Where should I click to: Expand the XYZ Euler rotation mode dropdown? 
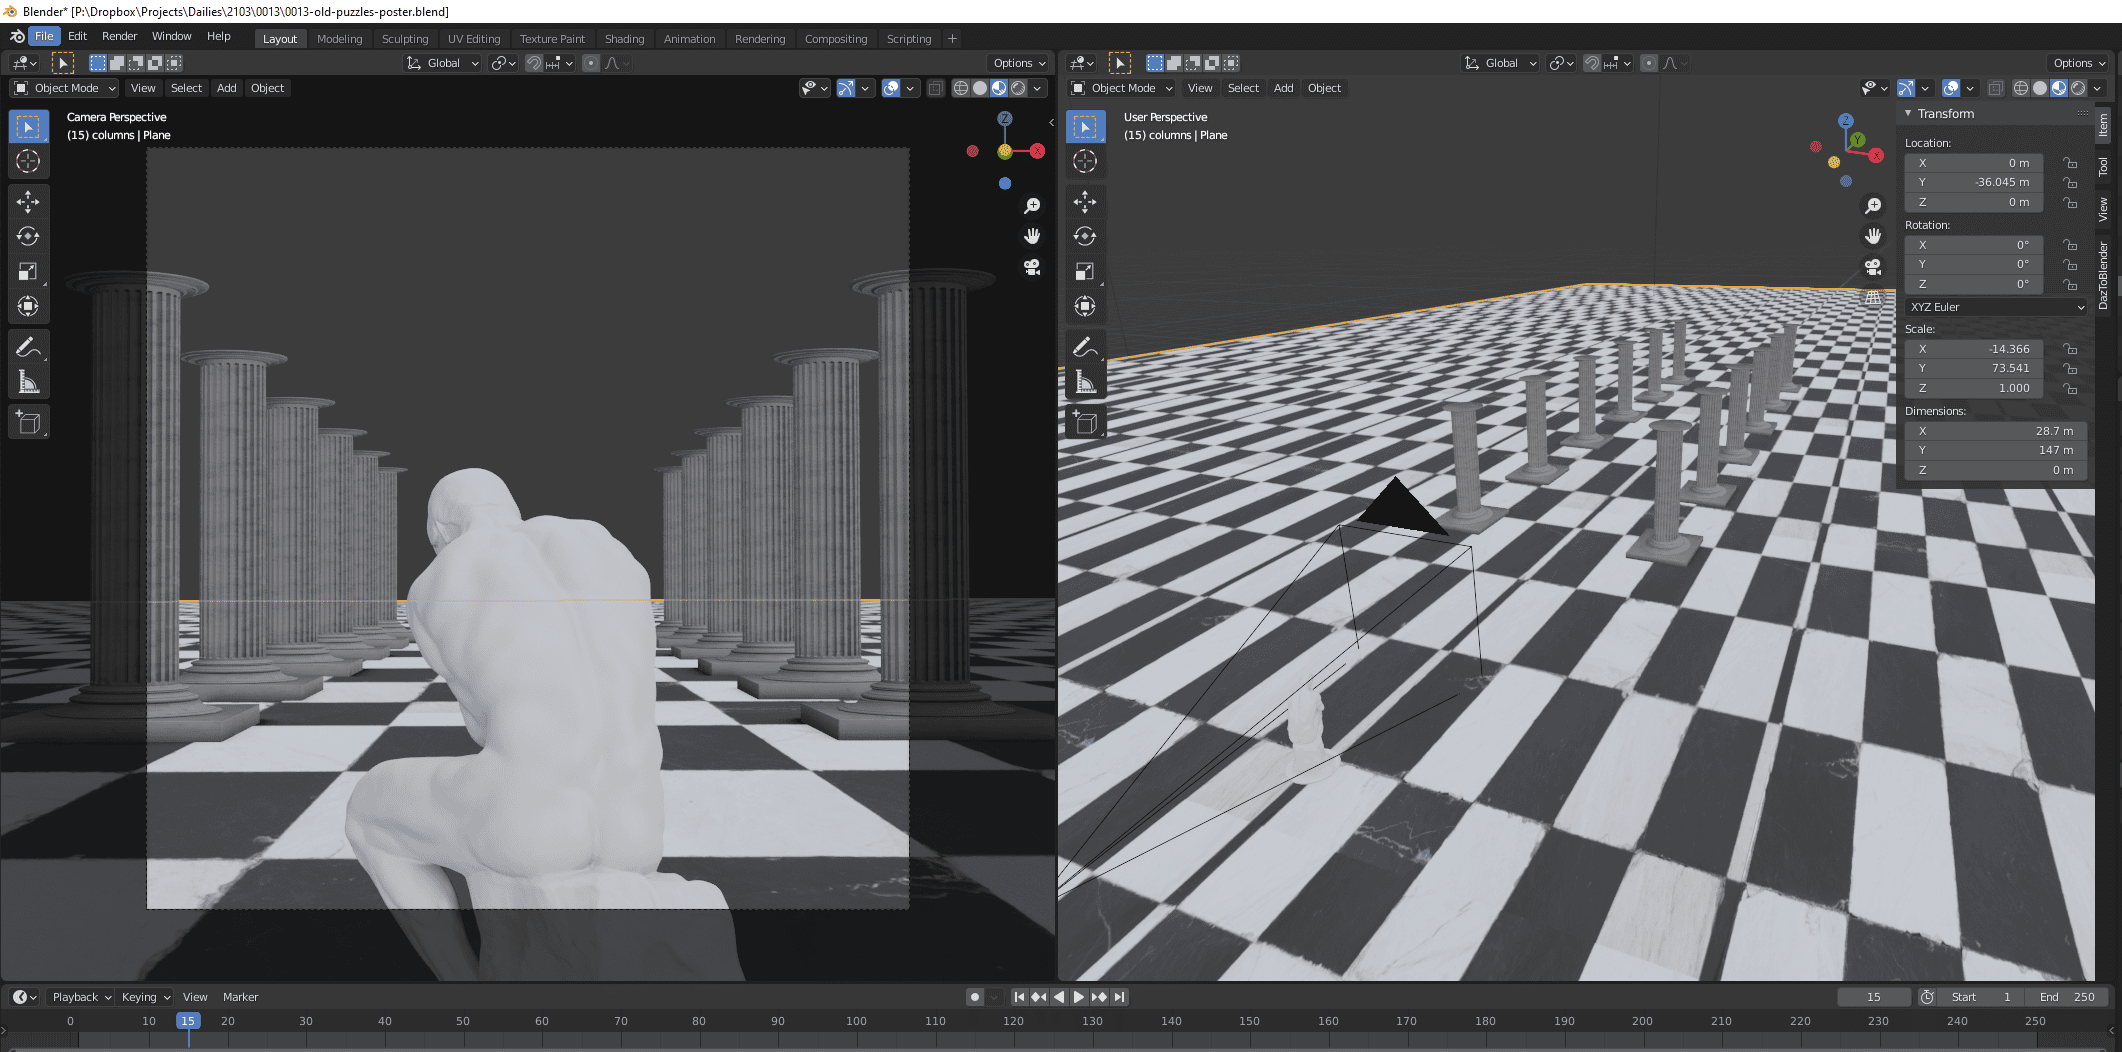(1995, 307)
